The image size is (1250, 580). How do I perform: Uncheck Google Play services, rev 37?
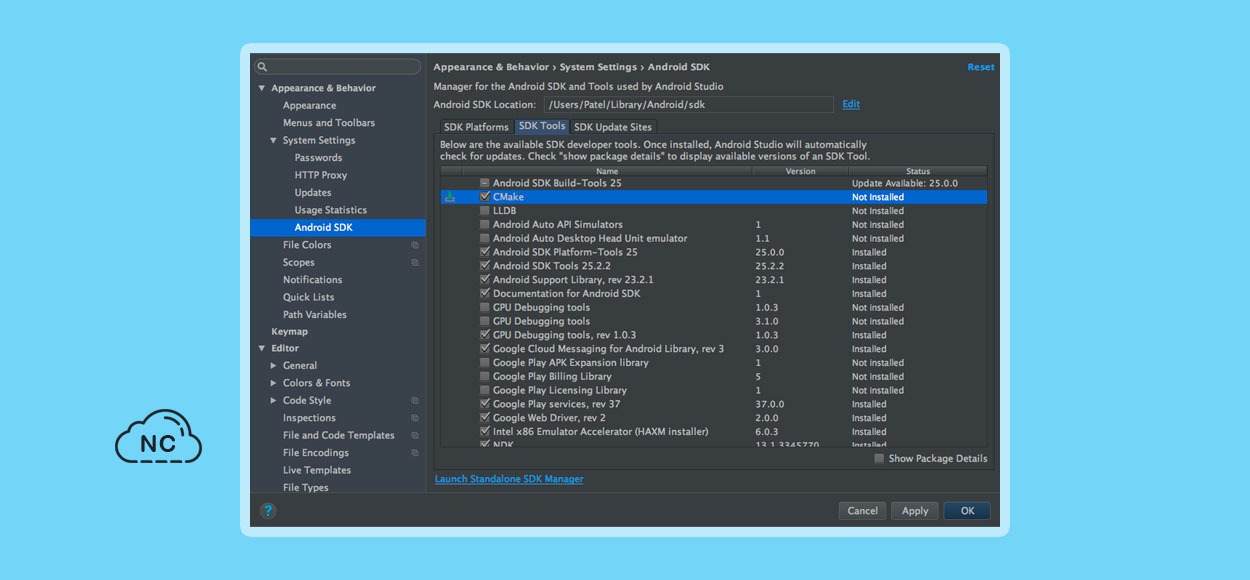(485, 404)
